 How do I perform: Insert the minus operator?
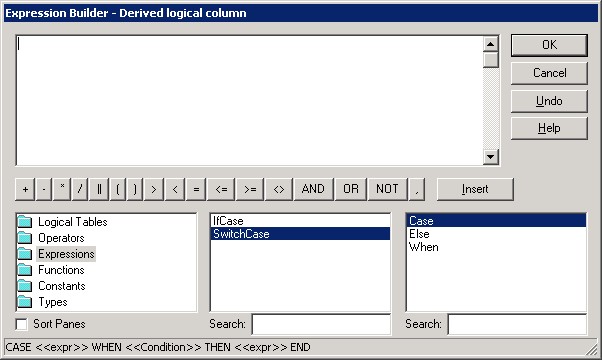point(44,189)
